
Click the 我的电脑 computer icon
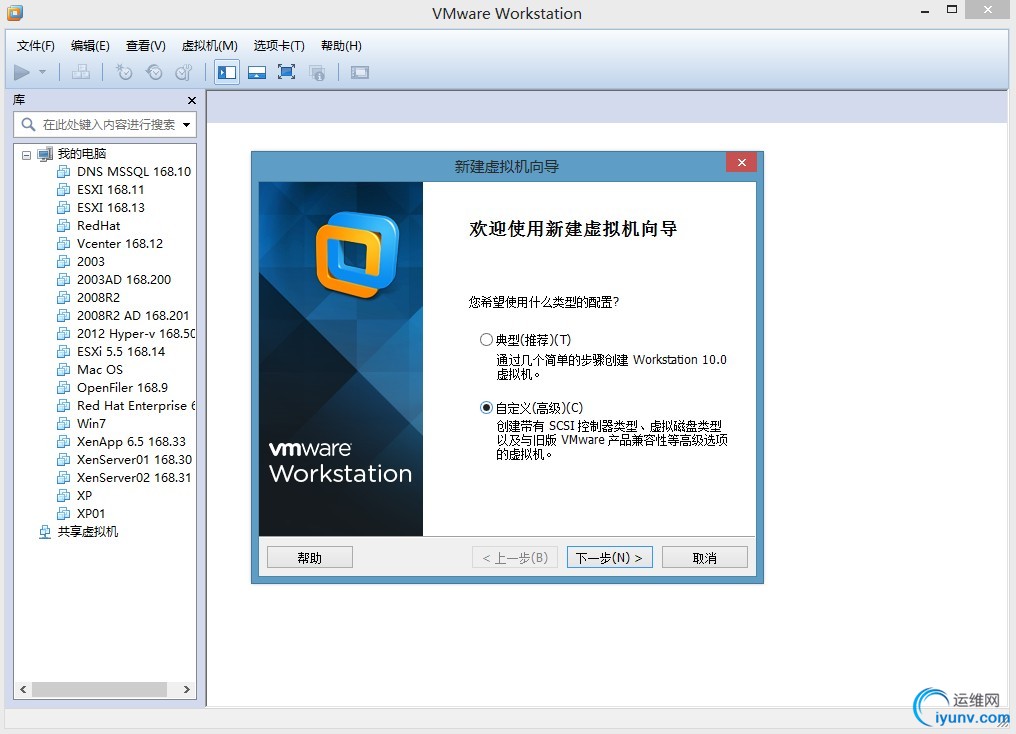(45, 154)
